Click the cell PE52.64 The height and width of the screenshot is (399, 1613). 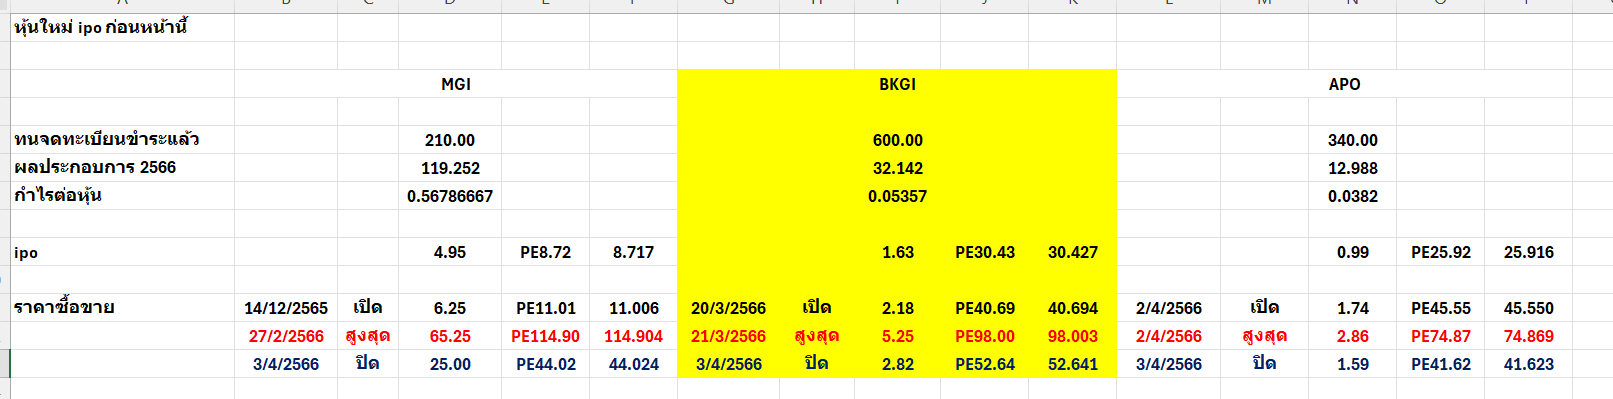tap(985, 364)
